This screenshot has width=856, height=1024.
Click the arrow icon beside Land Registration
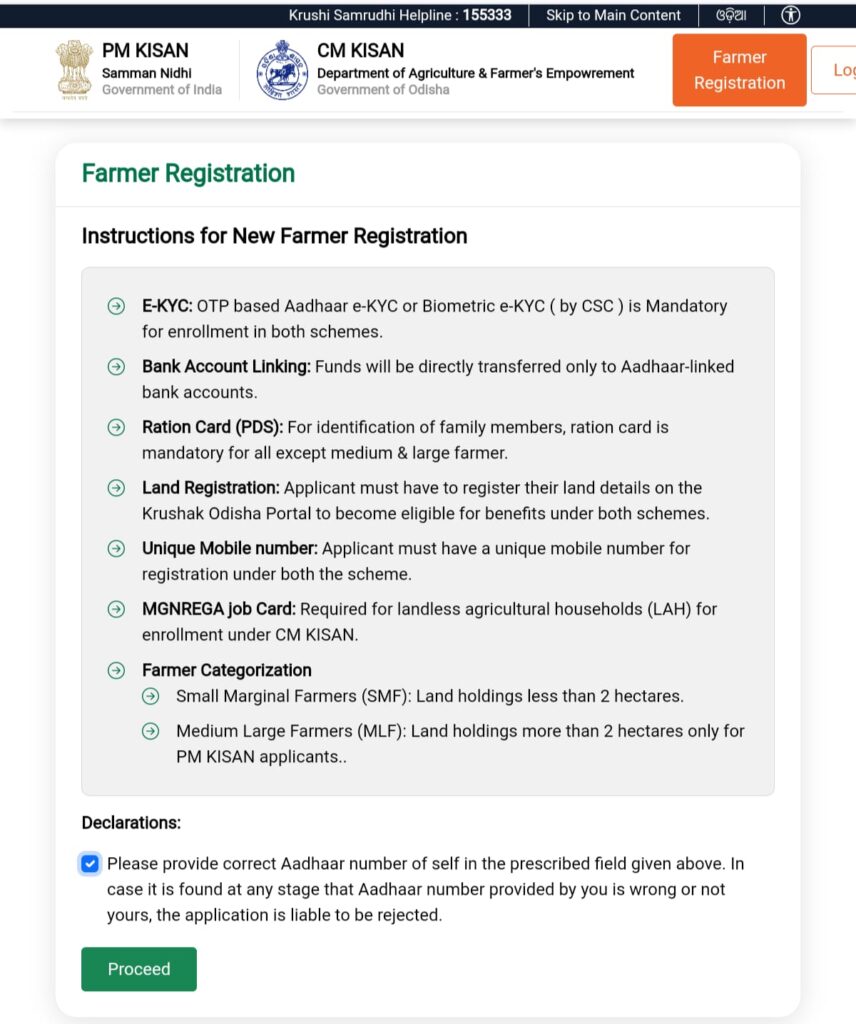click(x=116, y=488)
